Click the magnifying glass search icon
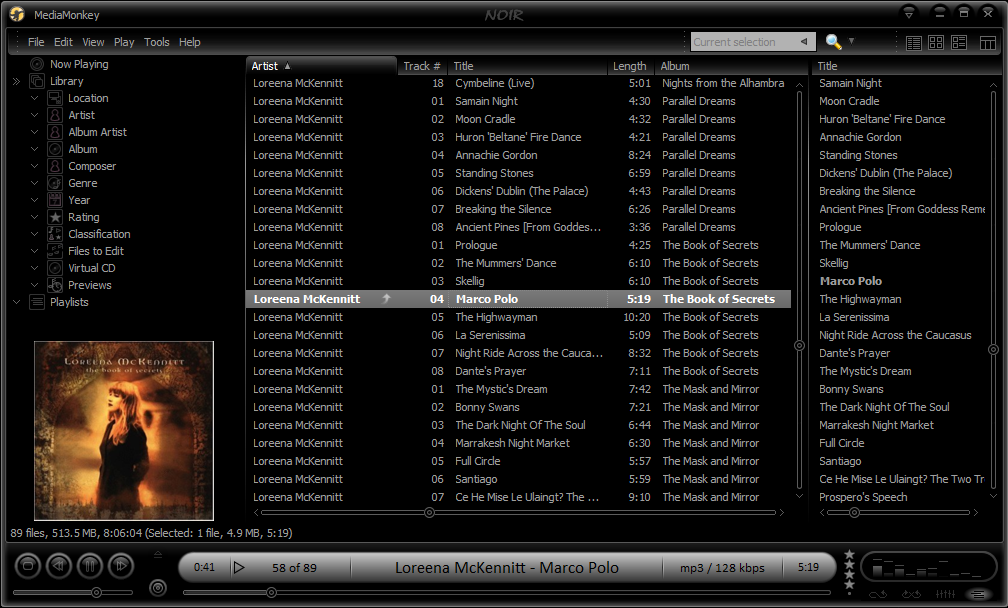1008x608 pixels. click(833, 42)
